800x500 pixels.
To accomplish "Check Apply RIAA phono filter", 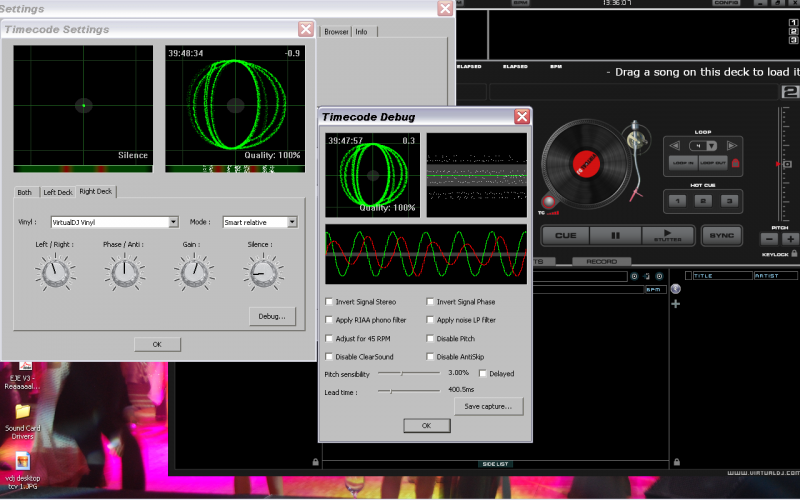I will click(x=330, y=320).
